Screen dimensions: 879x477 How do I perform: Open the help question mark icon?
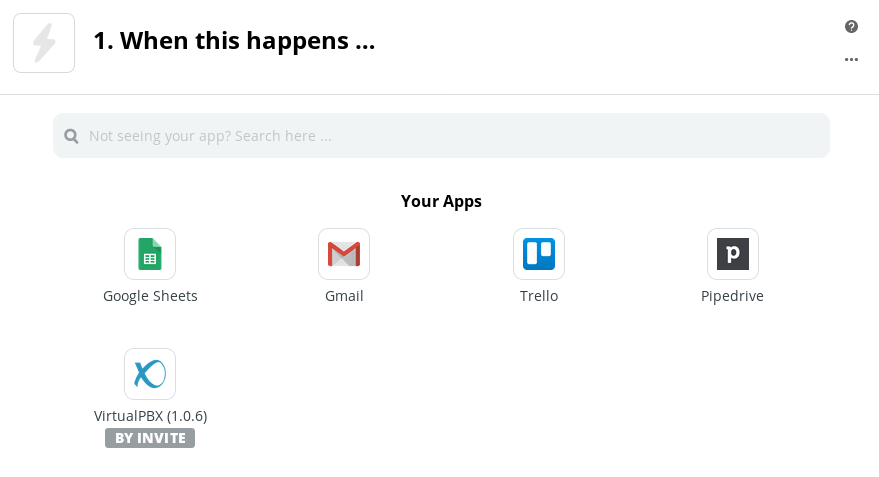tap(851, 26)
